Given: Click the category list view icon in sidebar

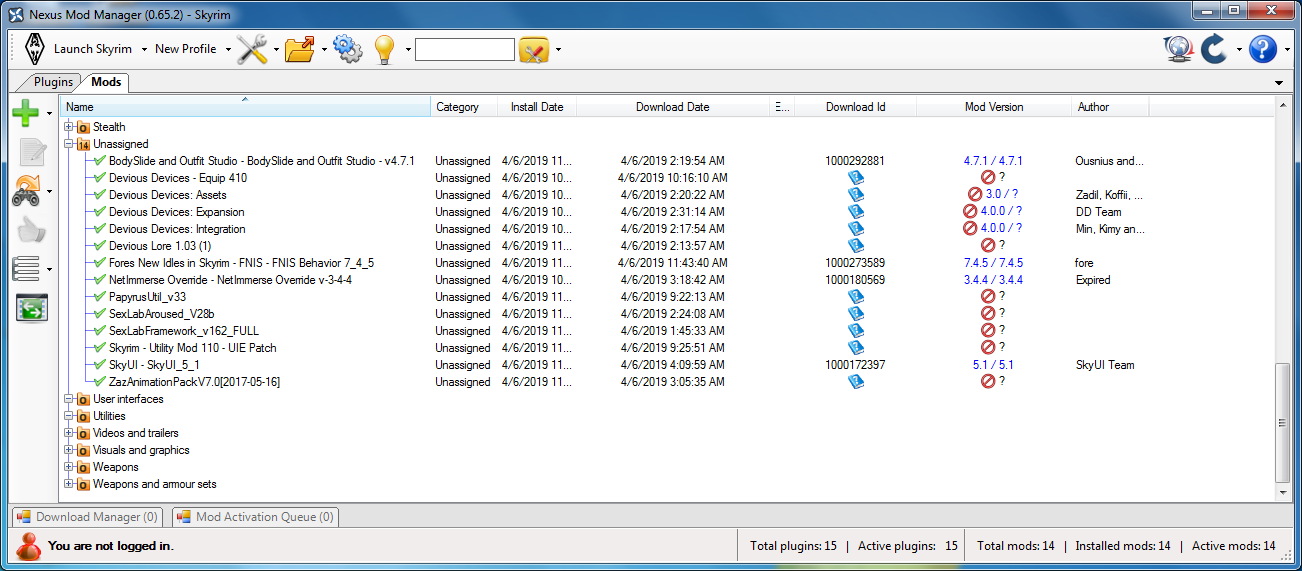Looking at the screenshot, I should 26,269.
